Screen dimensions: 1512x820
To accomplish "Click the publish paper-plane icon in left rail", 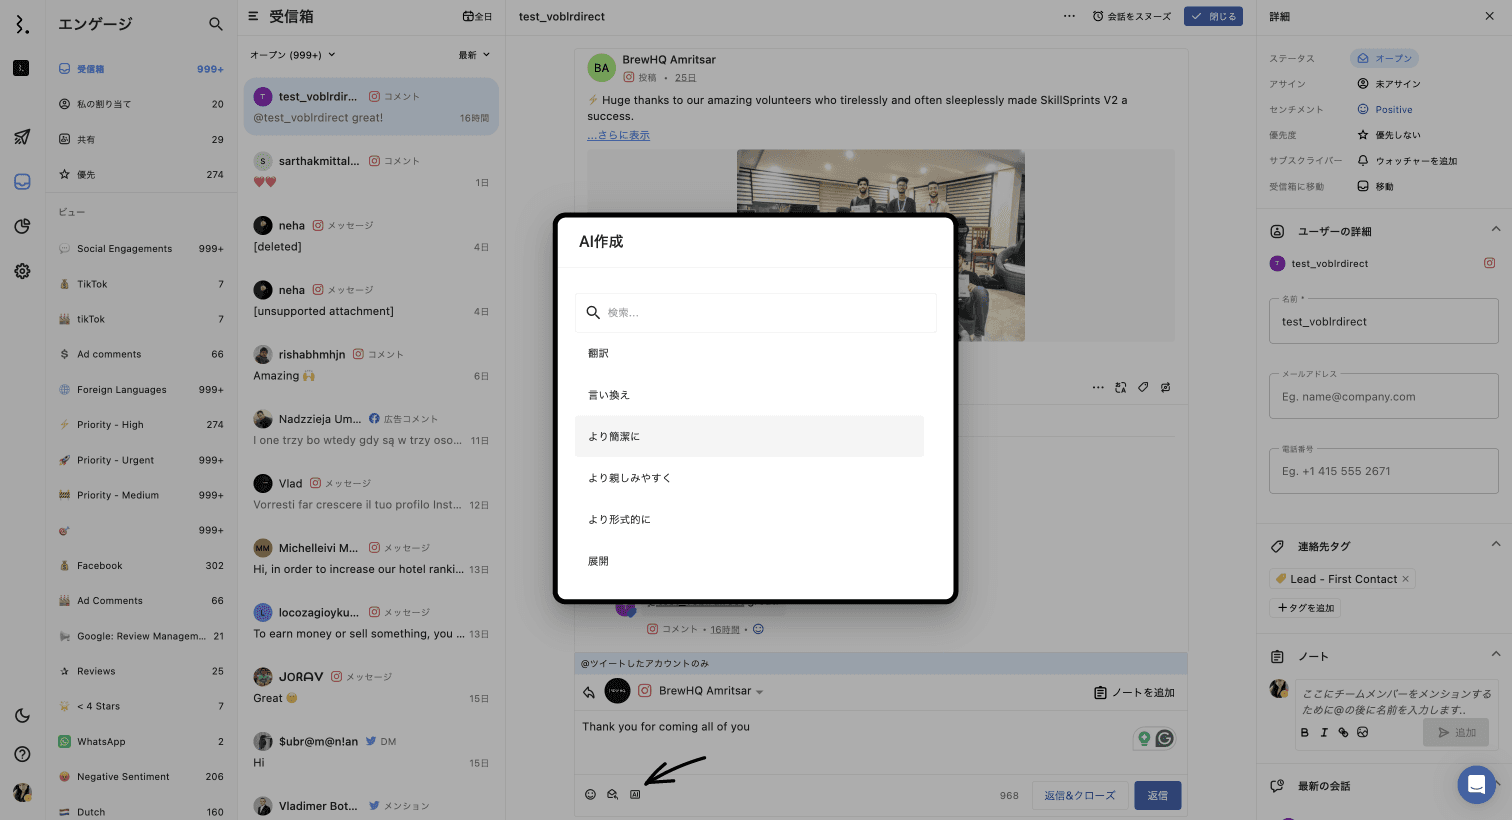I will click(x=22, y=137).
